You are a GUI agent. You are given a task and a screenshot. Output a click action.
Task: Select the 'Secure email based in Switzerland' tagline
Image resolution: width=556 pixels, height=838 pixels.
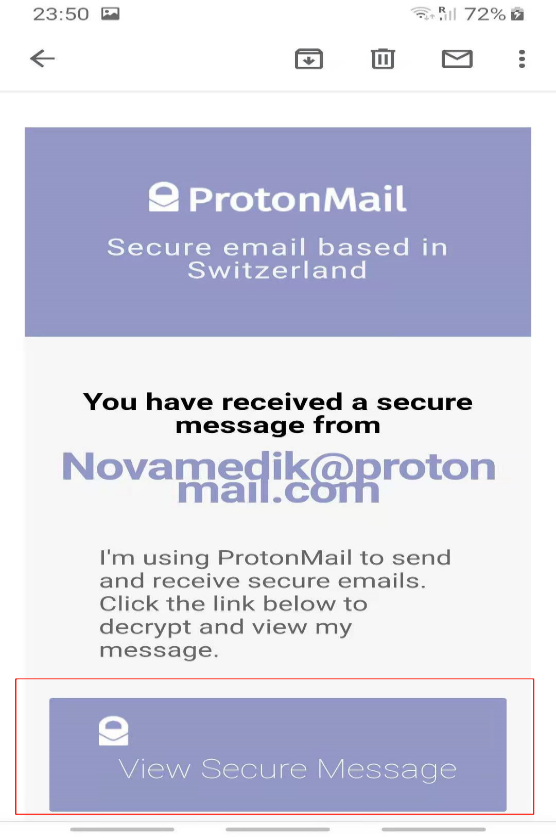click(x=277, y=259)
